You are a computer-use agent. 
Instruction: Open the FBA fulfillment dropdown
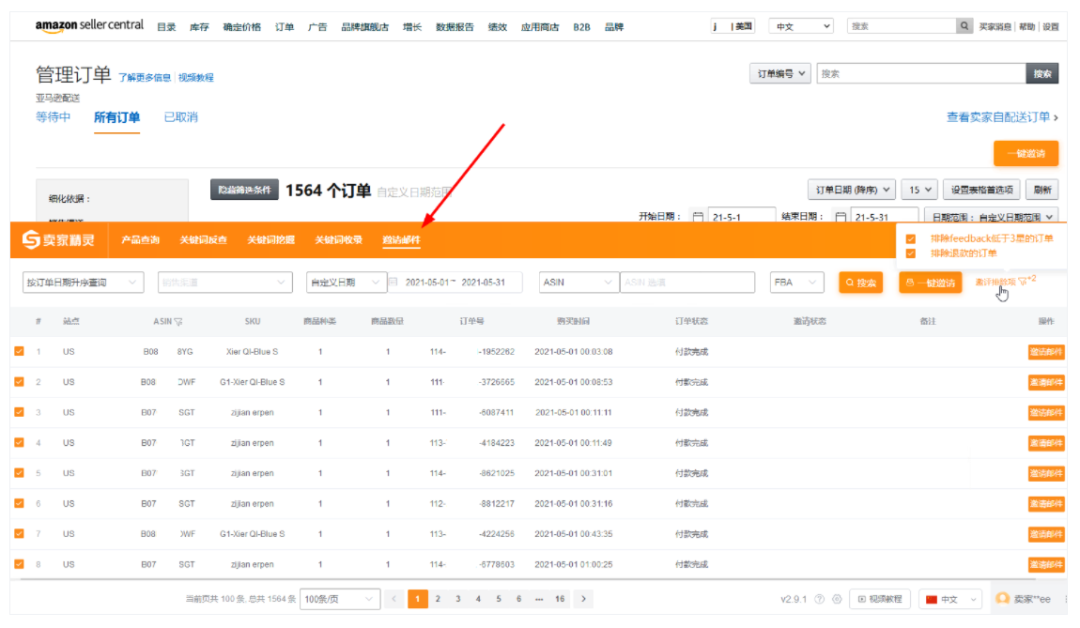pyautogui.click(x=796, y=282)
